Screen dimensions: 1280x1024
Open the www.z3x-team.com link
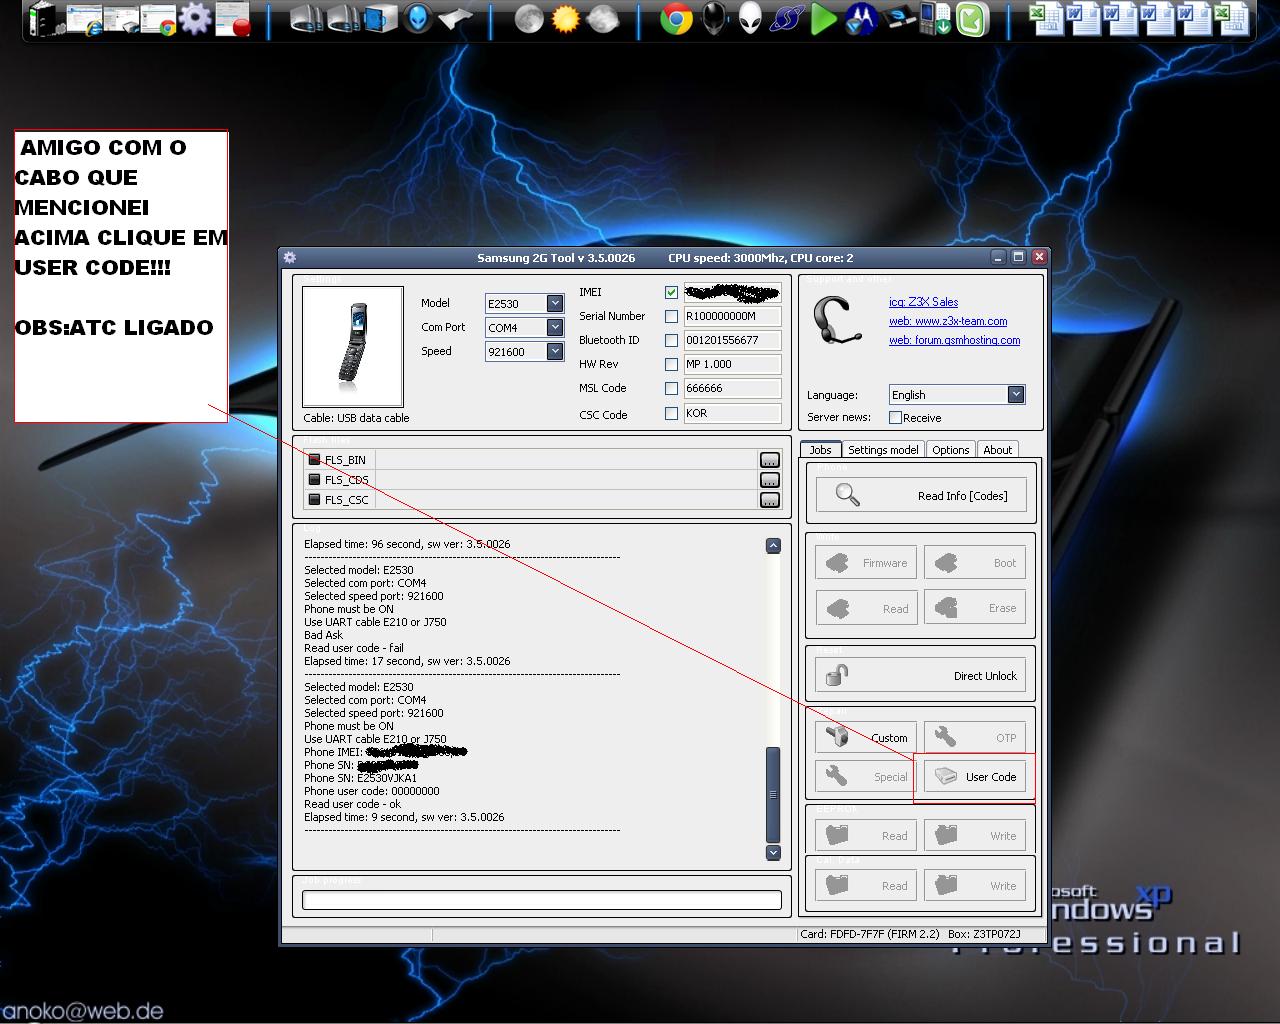click(948, 321)
